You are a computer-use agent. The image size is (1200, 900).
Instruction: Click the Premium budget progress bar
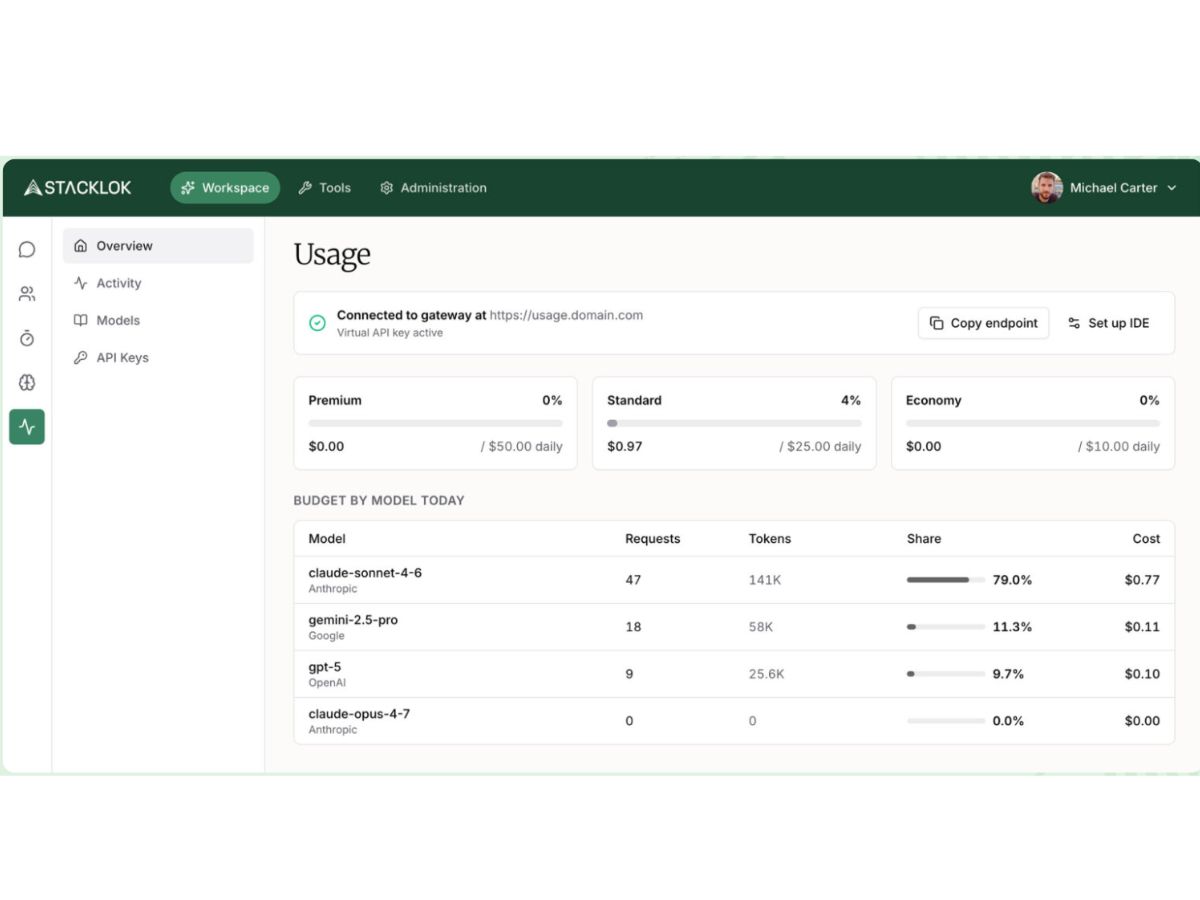click(x=435, y=423)
